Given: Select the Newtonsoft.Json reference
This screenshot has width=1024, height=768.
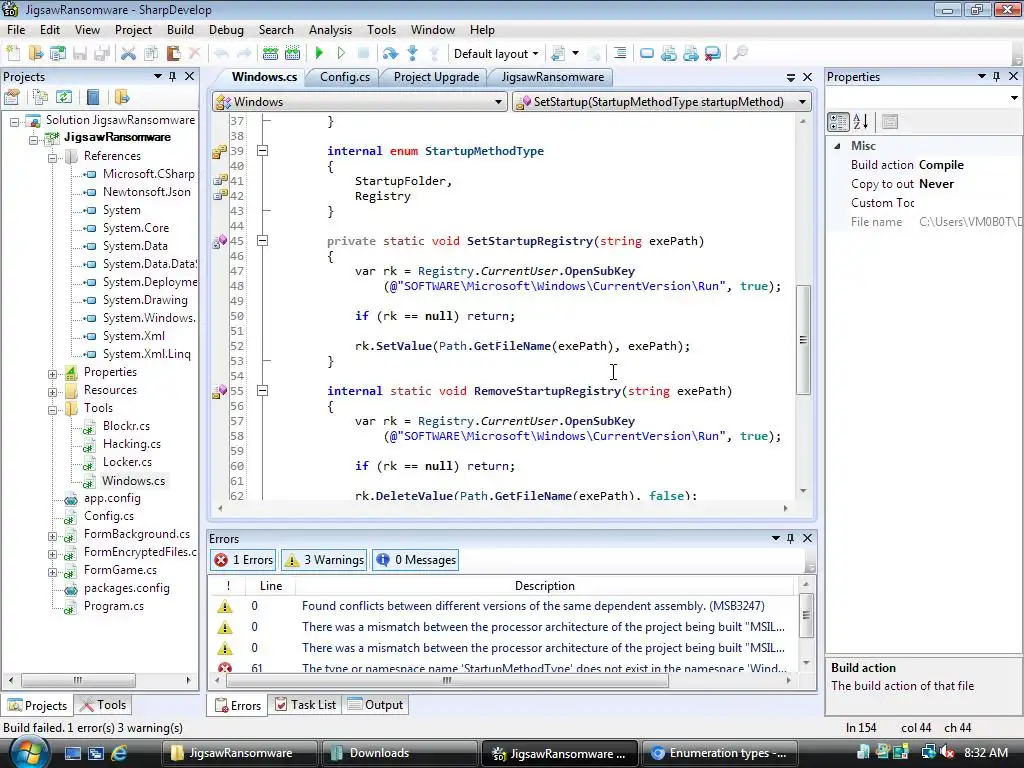Looking at the screenshot, I should [x=147, y=192].
